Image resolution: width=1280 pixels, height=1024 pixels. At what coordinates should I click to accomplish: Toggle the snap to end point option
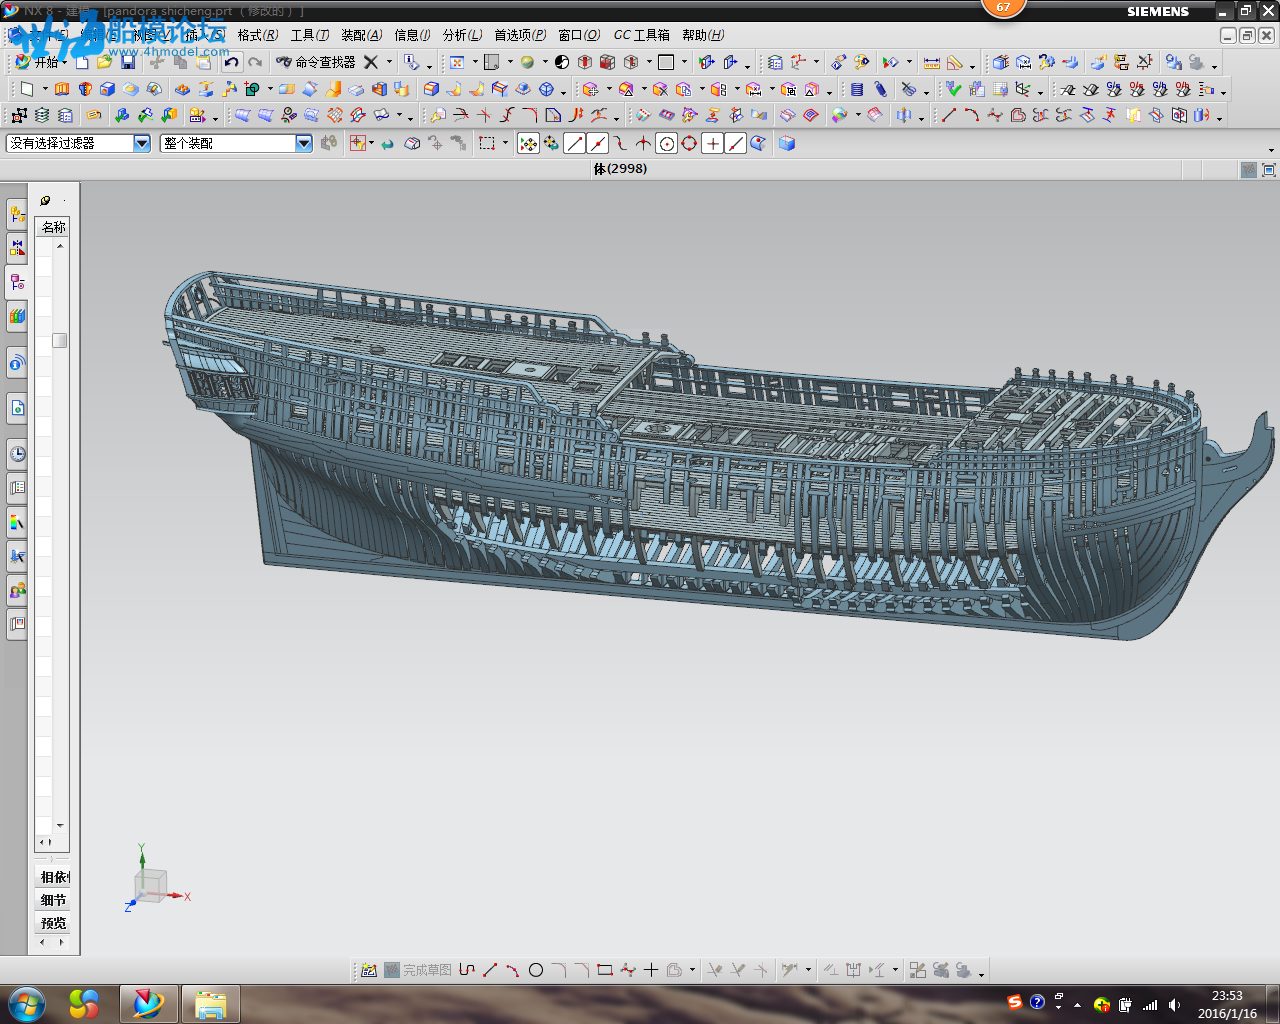[575, 143]
